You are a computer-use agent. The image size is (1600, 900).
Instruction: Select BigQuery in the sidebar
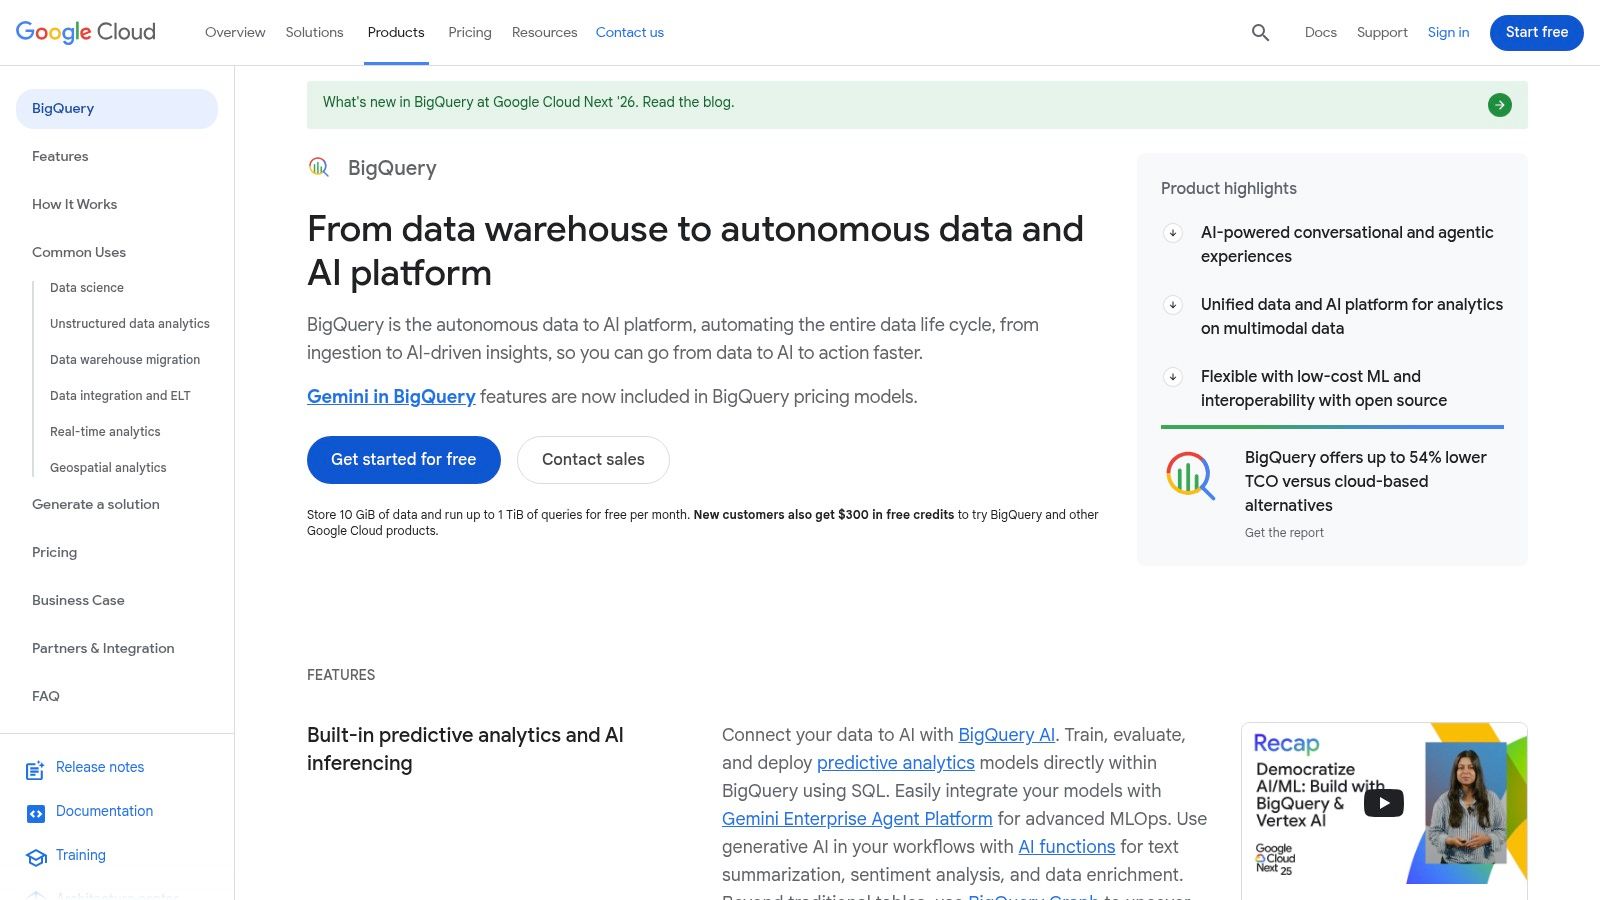tap(117, 109)
